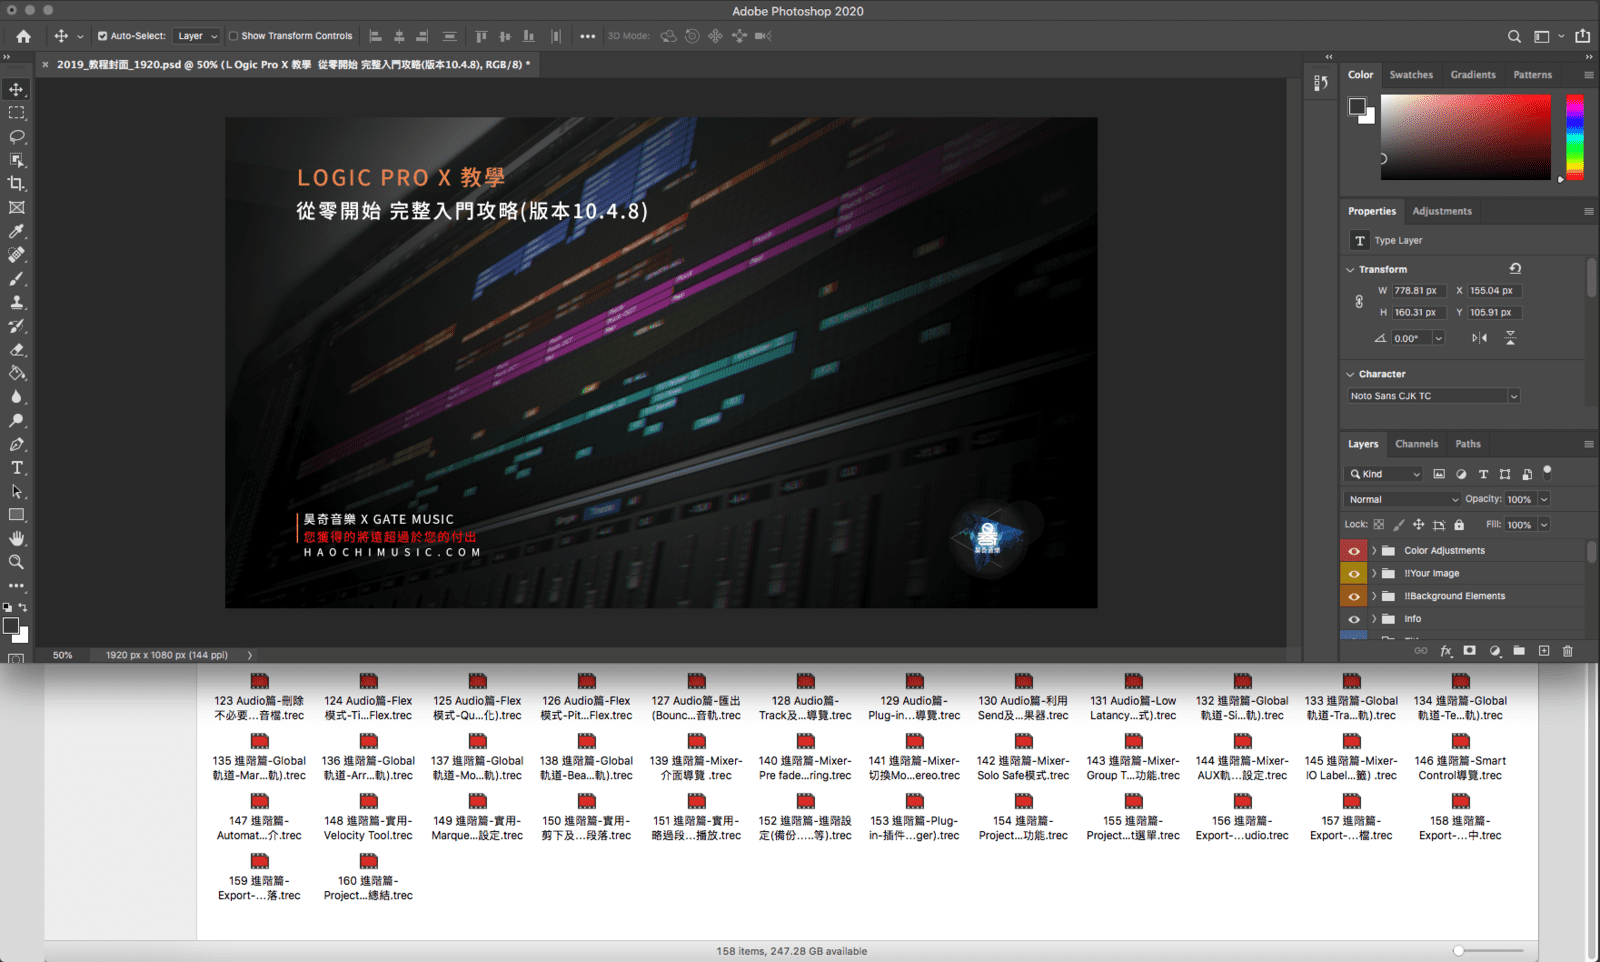Screen dimensions: 1600x962
Task: Collapse the Transform section
Action: coord(1350,270)
